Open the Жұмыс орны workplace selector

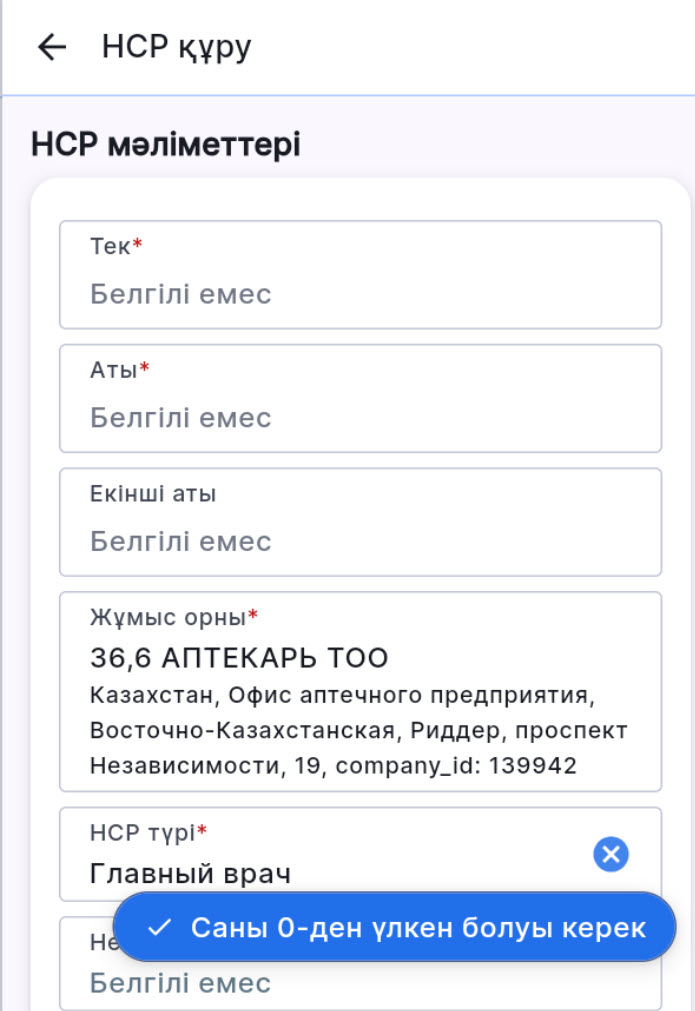[360, 690]
